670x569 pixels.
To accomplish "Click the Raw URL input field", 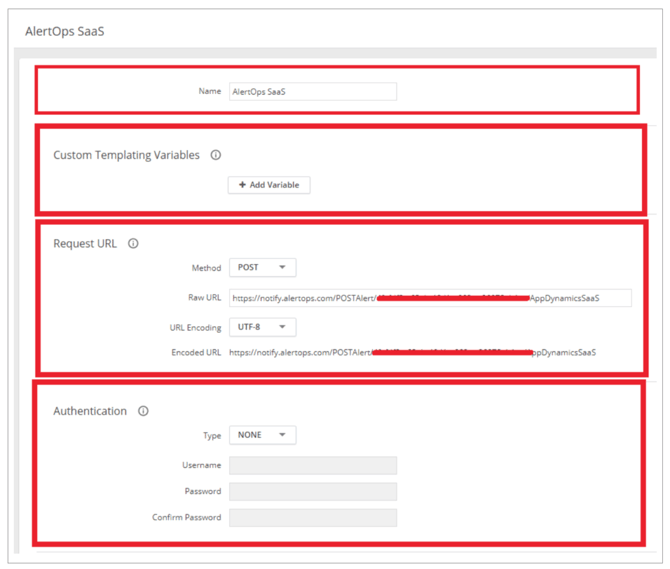I will click(430, 298).
